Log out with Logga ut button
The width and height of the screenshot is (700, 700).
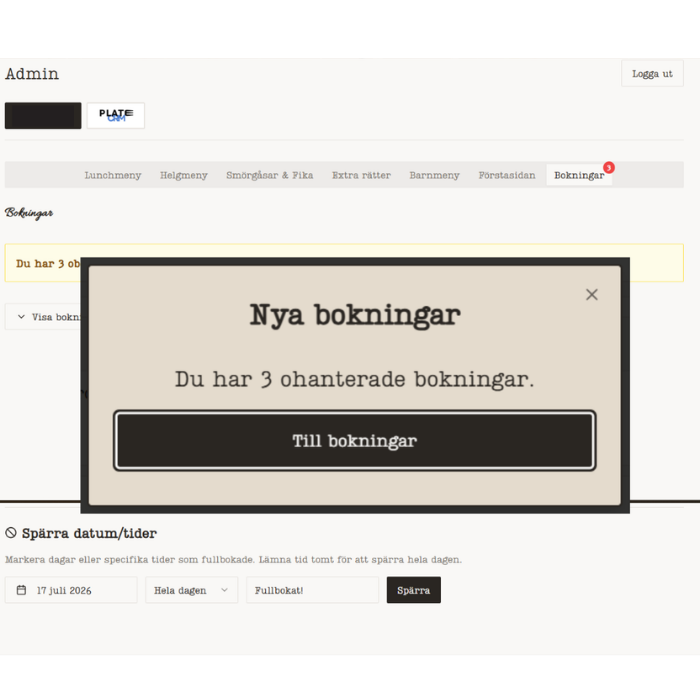(x=652, y=74)
